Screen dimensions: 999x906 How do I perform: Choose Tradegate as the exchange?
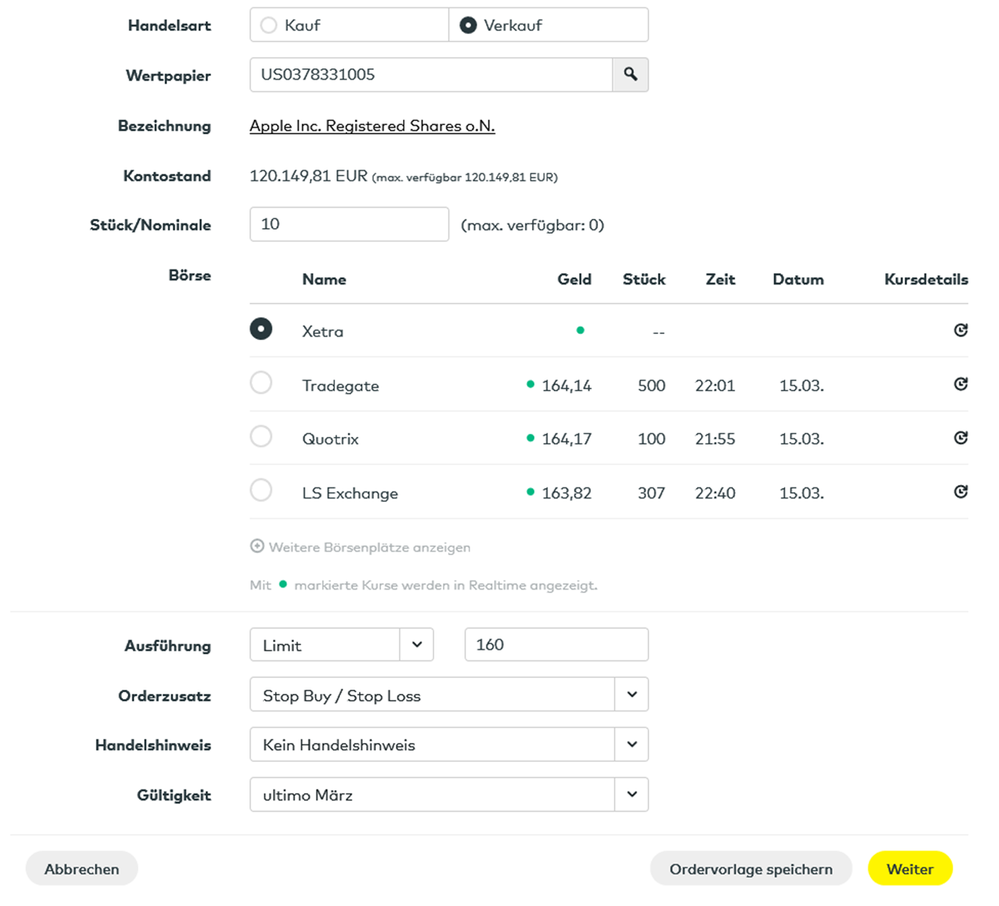pyautogui.click(x=261, y=384)
